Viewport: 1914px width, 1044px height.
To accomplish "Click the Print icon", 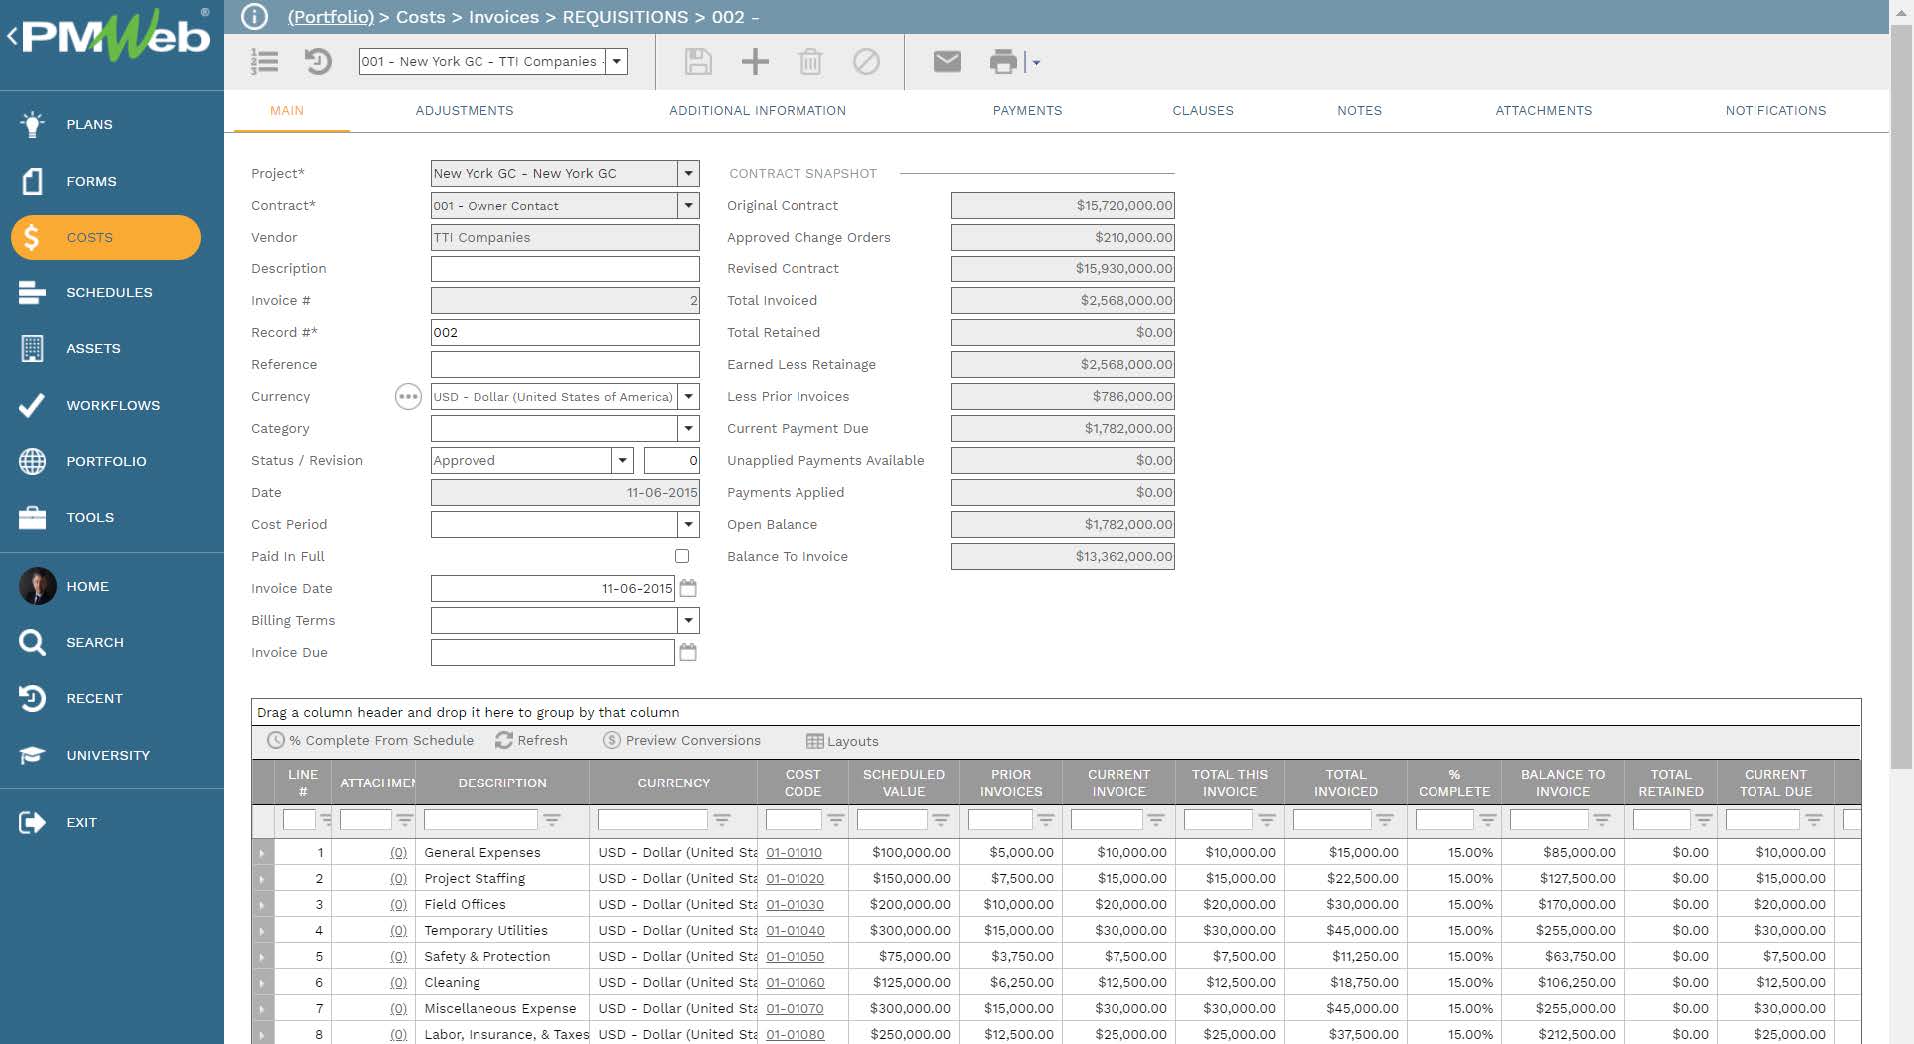I will coord(1003,62).
